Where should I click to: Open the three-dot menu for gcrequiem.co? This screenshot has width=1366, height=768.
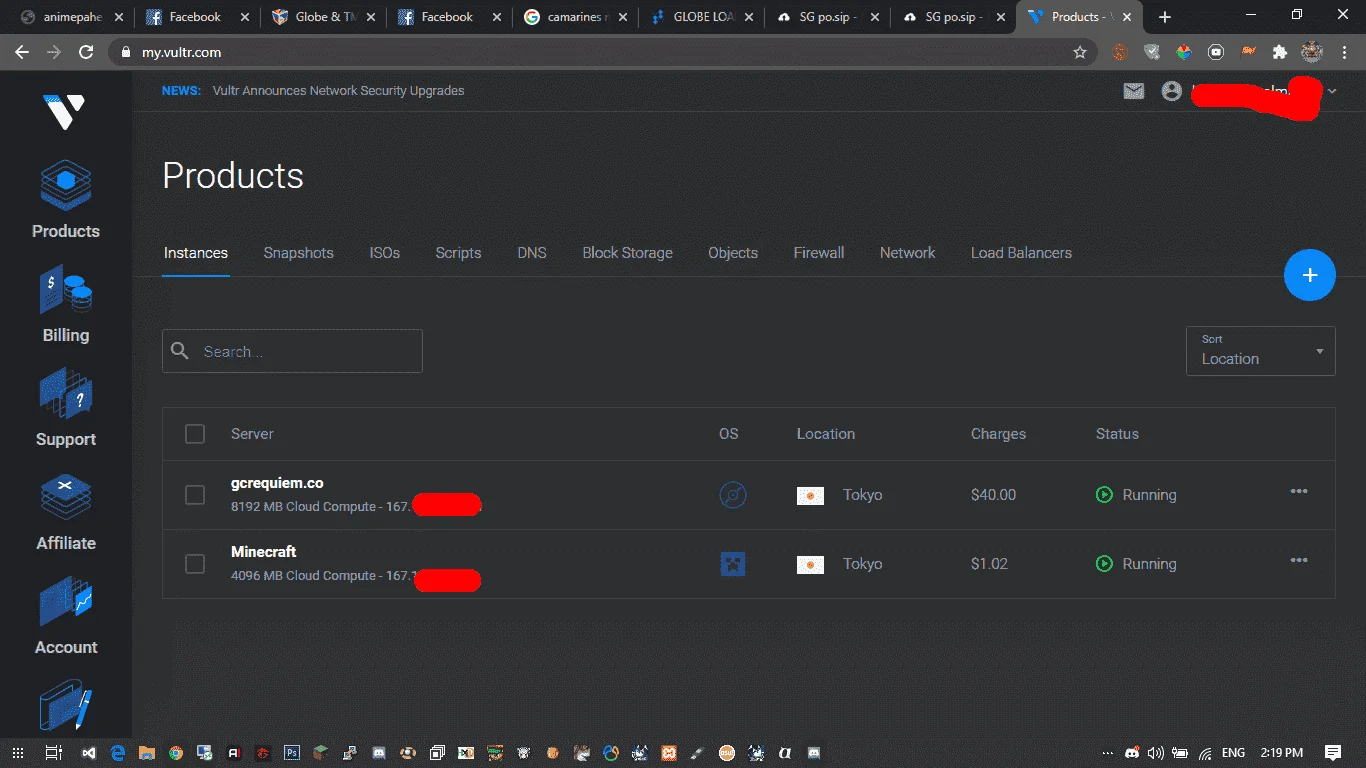point(1299,491)
